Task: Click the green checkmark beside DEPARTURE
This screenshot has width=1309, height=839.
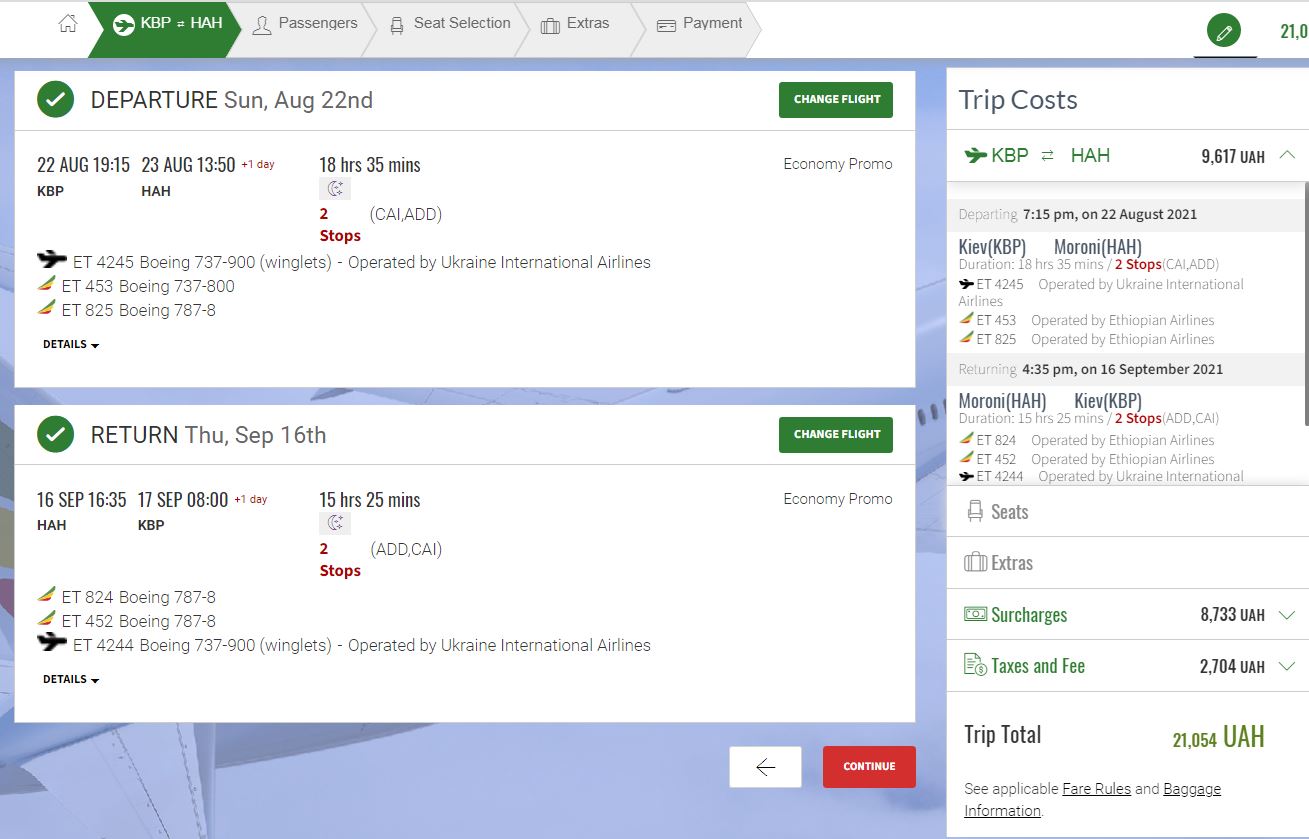Action: 55,99
